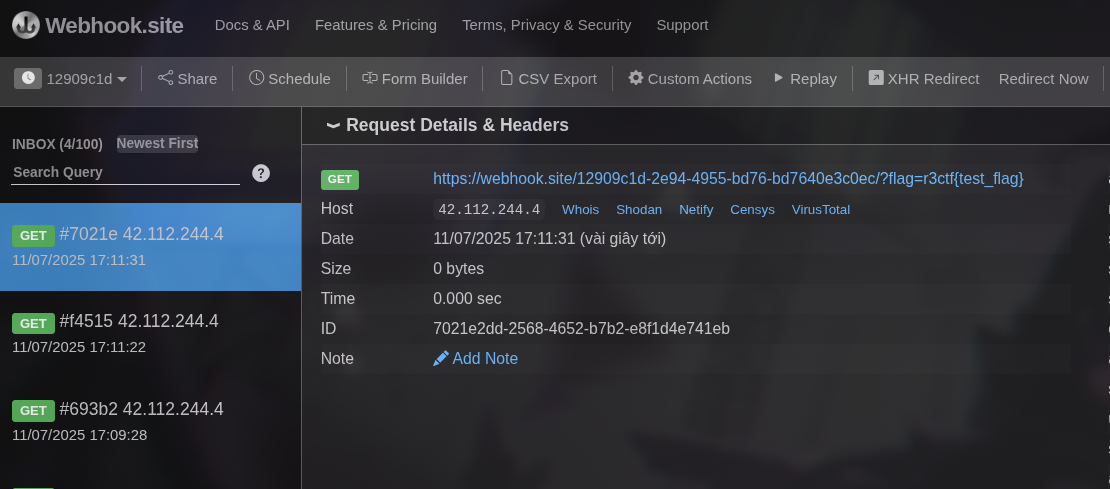This screenshot has width=1110, height=489.
Task: Toggle the XHR Redirect option
Action: coord(923,78)
